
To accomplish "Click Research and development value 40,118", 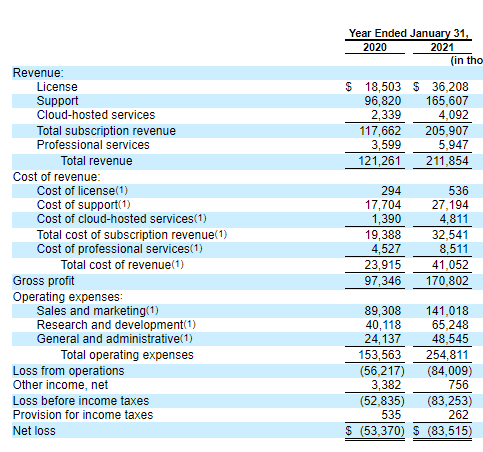I will [x=383, y=325].
